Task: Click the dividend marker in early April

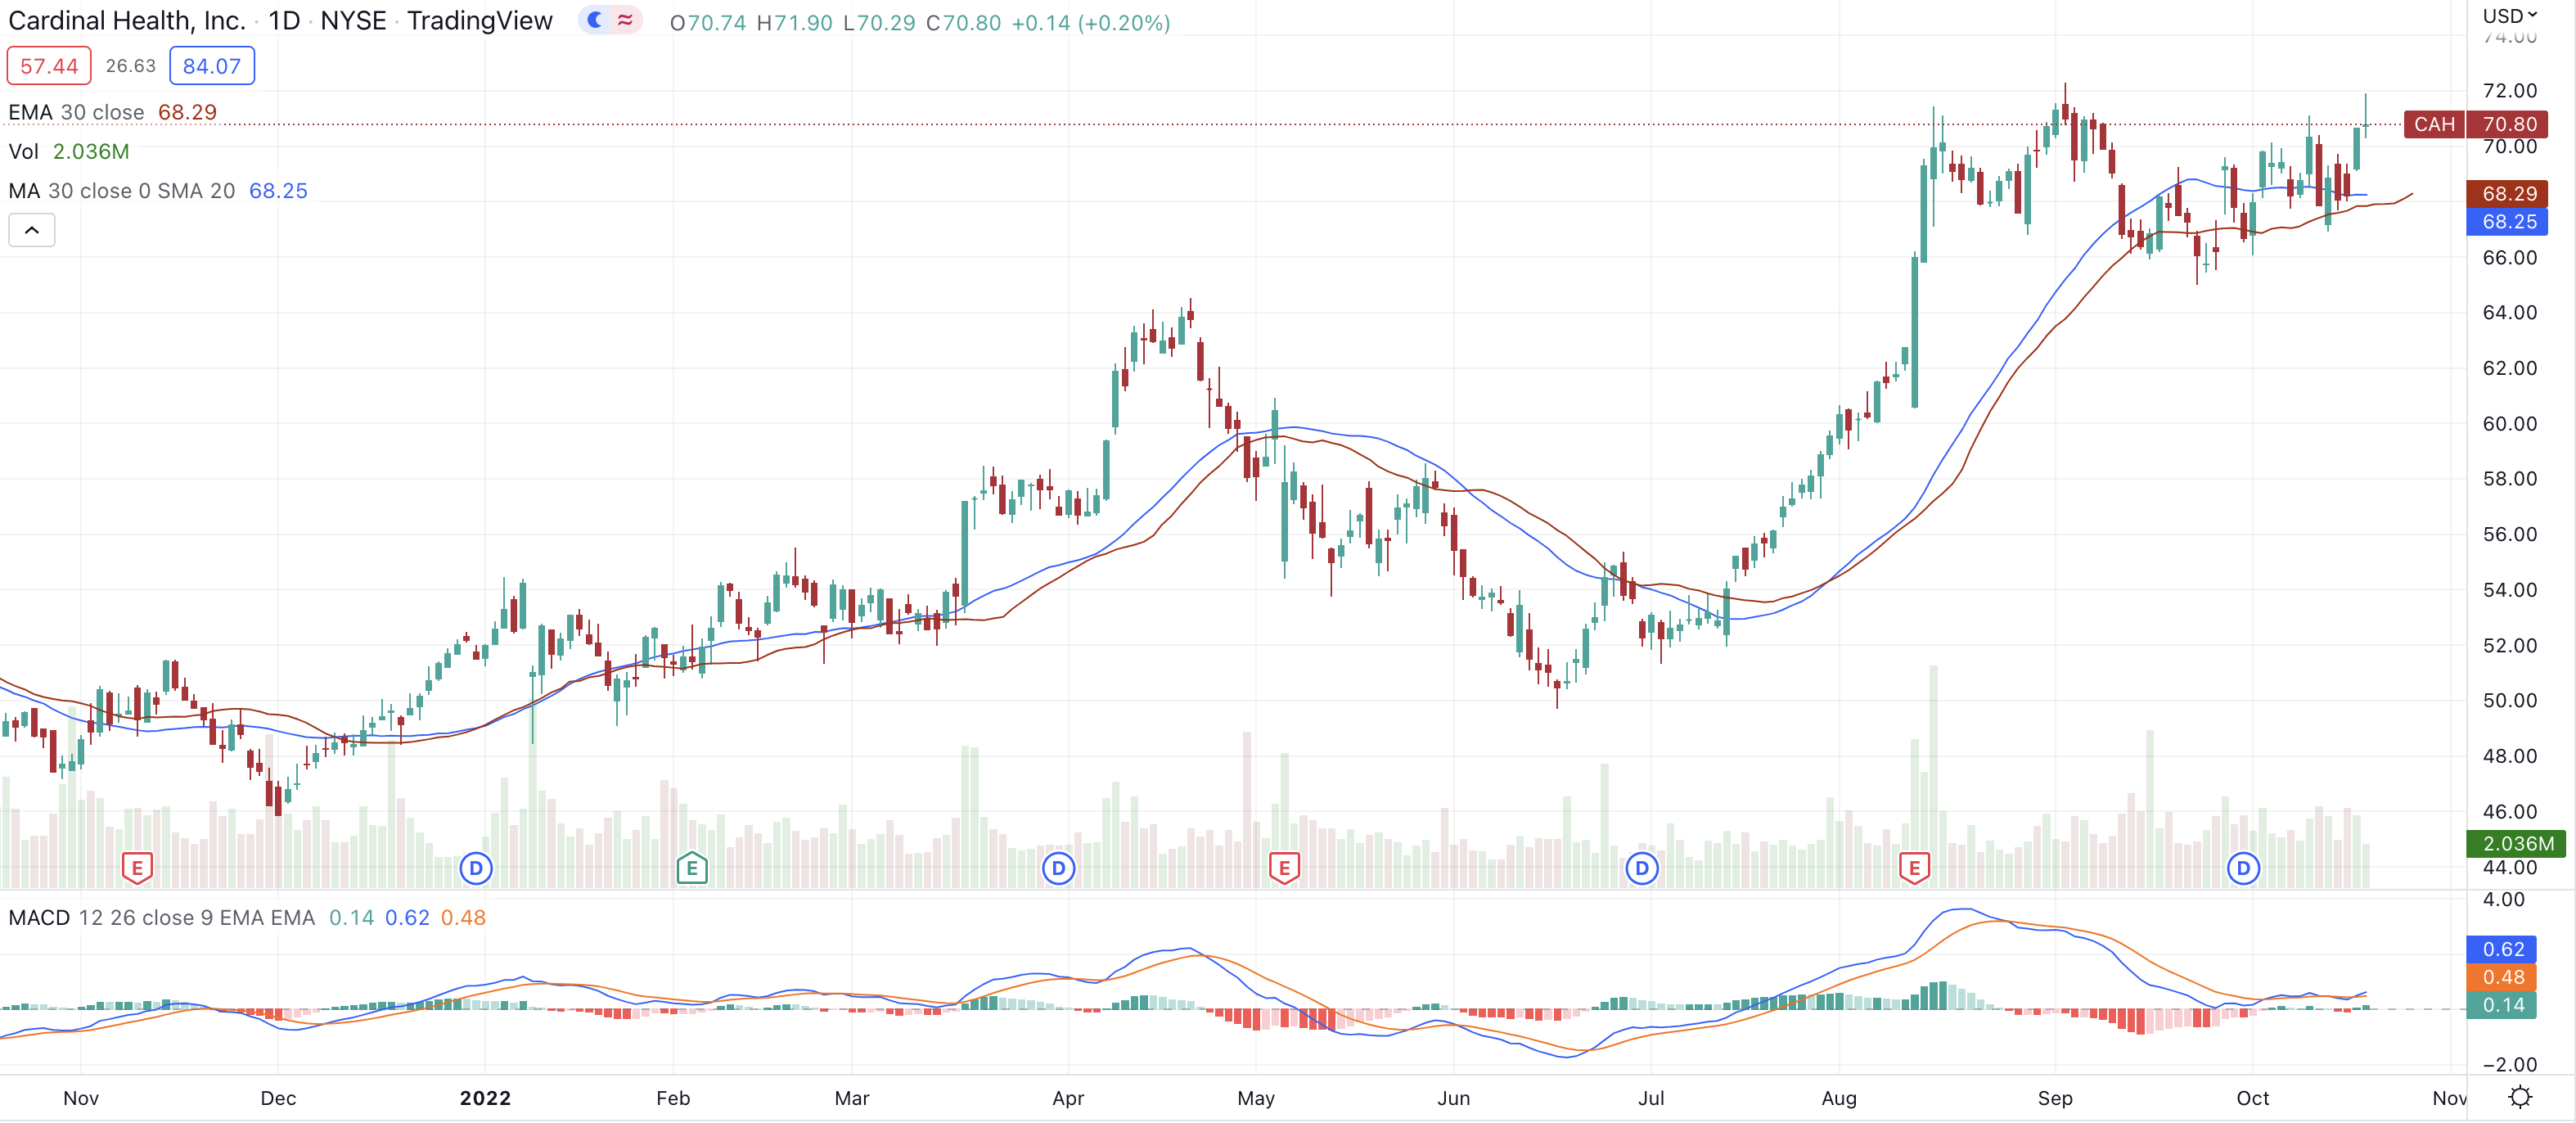Action: point(1058,868)
